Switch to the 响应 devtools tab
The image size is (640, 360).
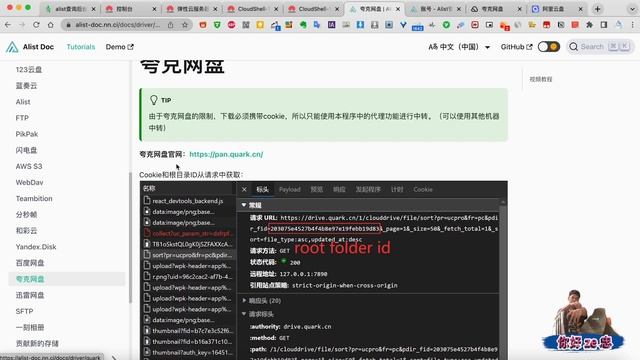[x=339, y=189]
